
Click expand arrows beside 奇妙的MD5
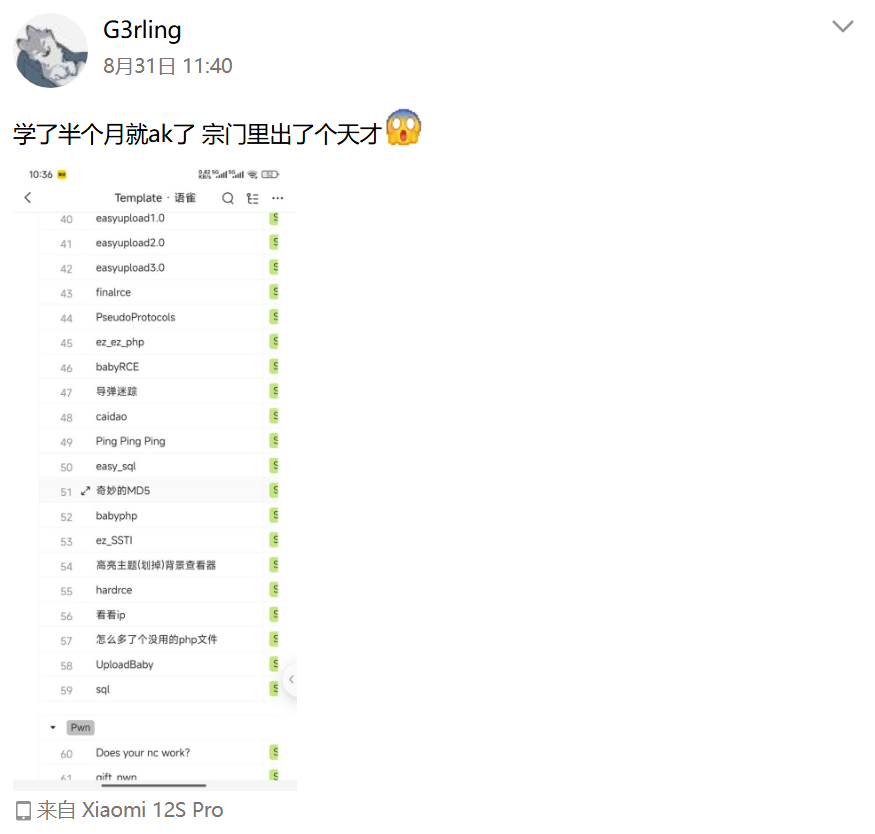tap(85, 491)
